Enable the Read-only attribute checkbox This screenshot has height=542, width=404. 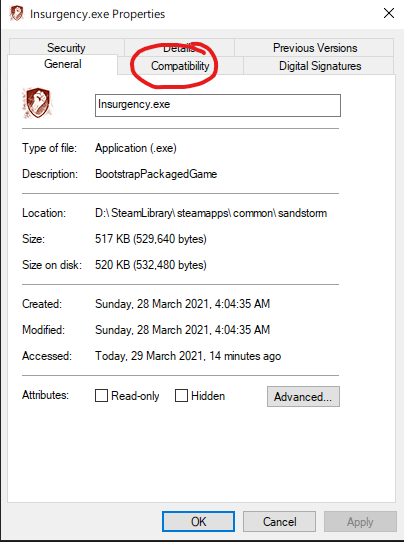click(101, 395)
